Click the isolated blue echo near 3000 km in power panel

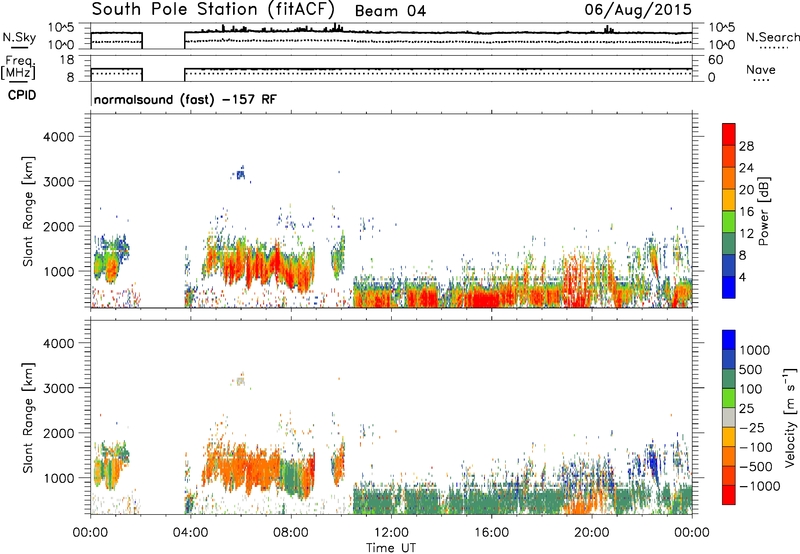[x=240, y=174]
